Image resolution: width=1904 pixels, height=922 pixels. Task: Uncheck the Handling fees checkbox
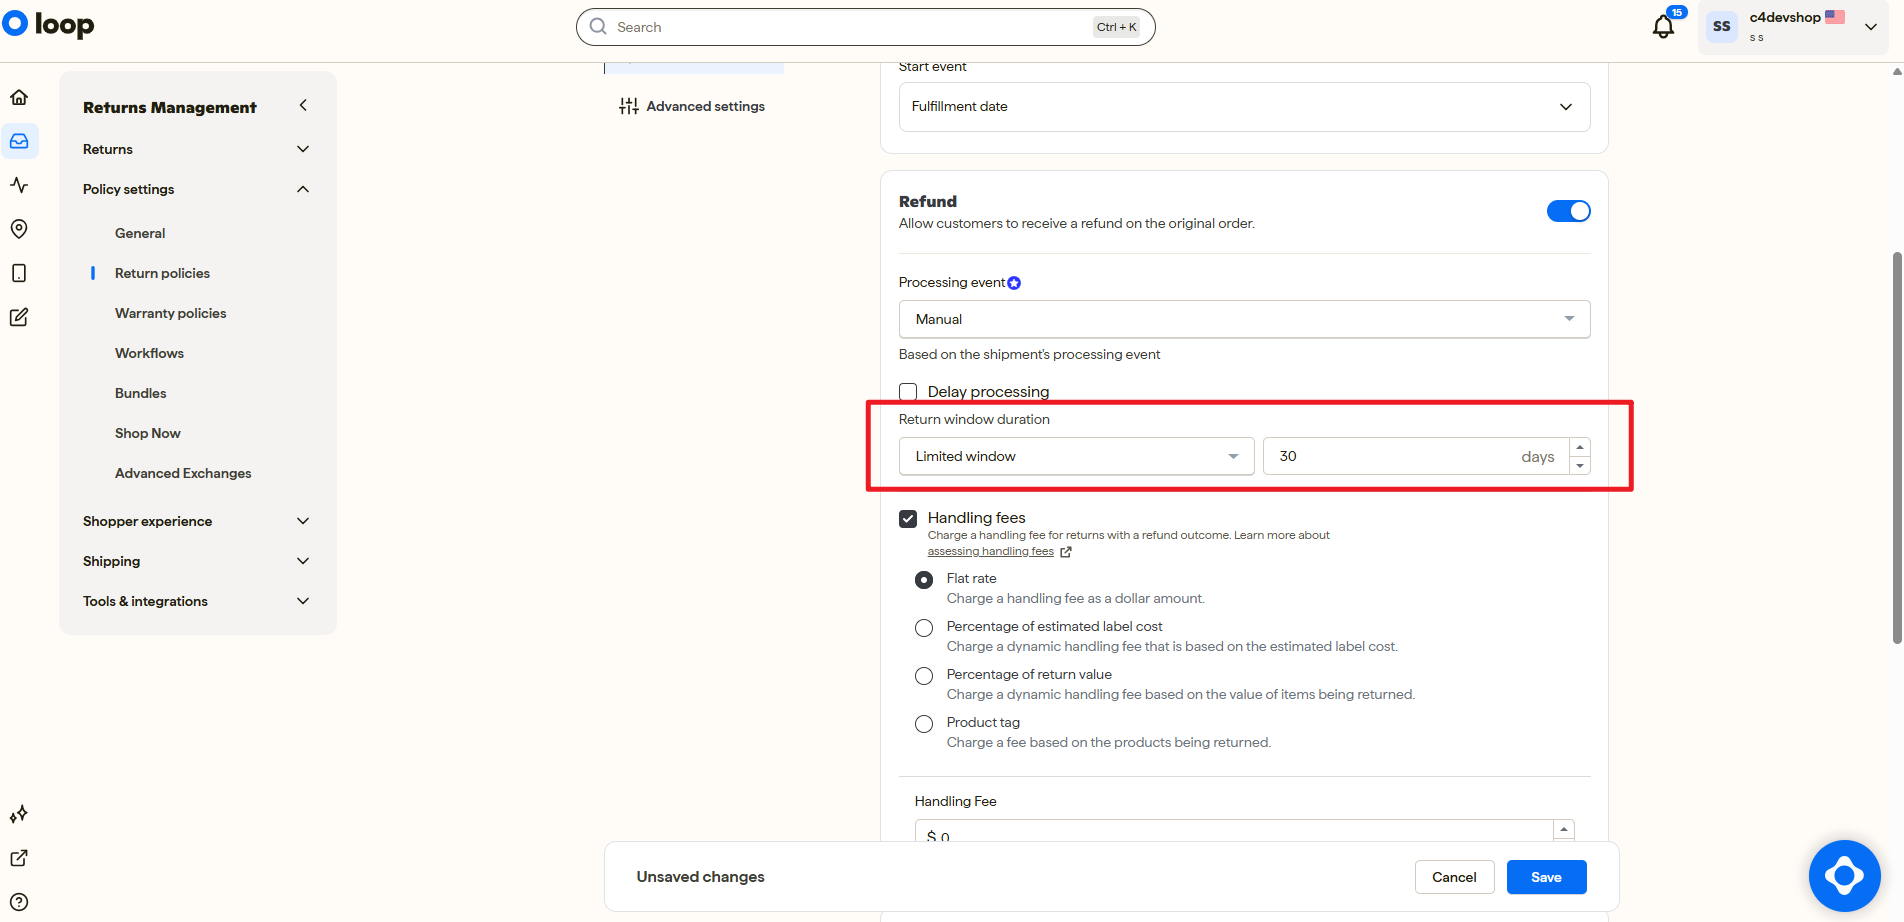[x=908, y=518]
